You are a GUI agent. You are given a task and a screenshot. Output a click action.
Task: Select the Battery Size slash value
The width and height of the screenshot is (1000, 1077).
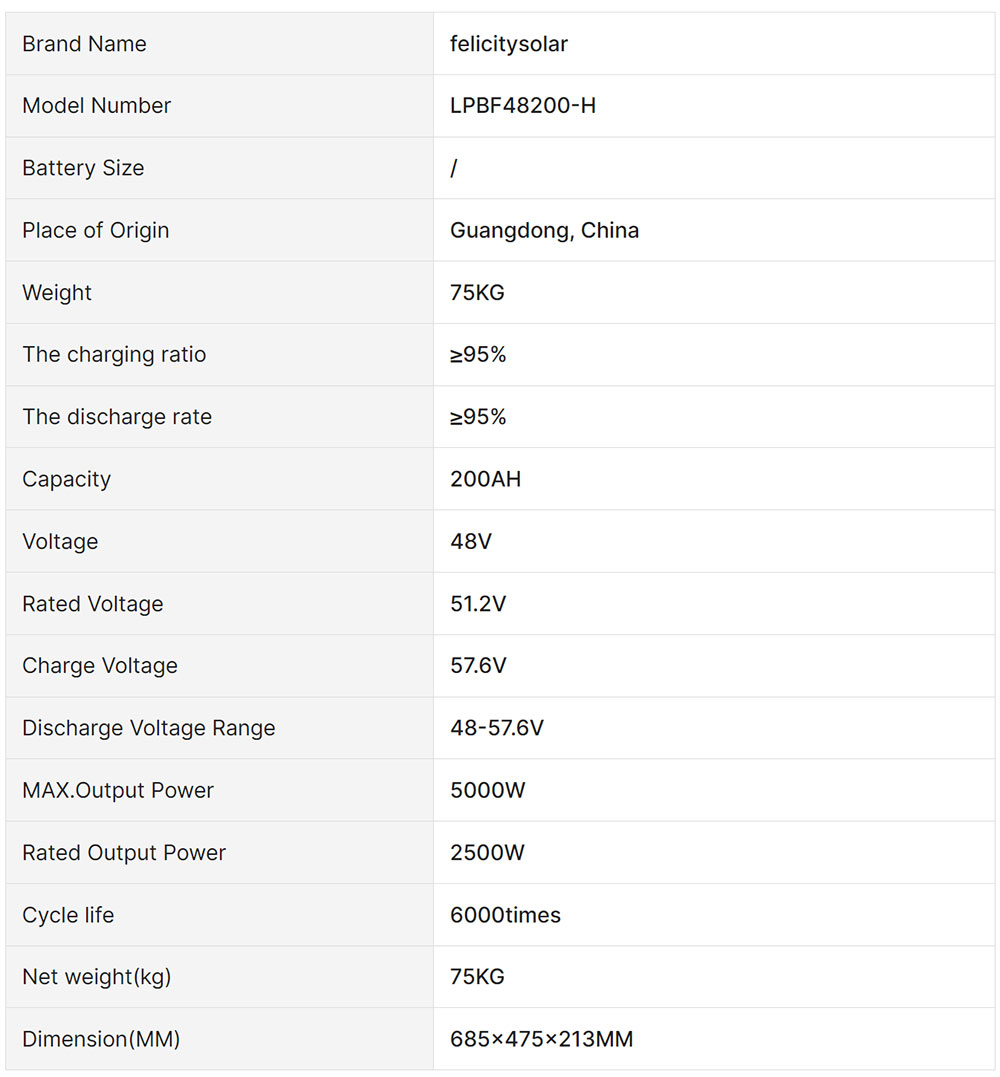point(453,168)
